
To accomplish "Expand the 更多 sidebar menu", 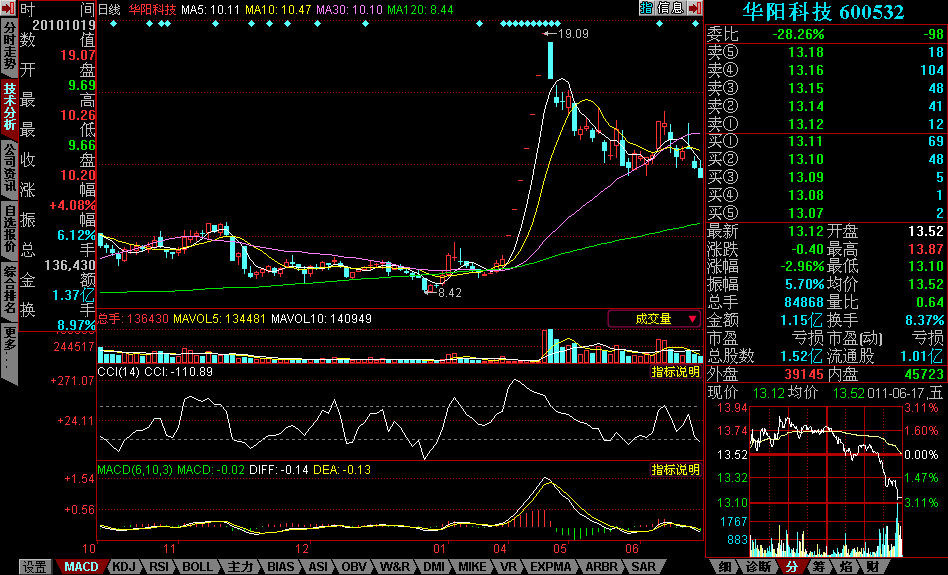I will (x=9, y=346).
